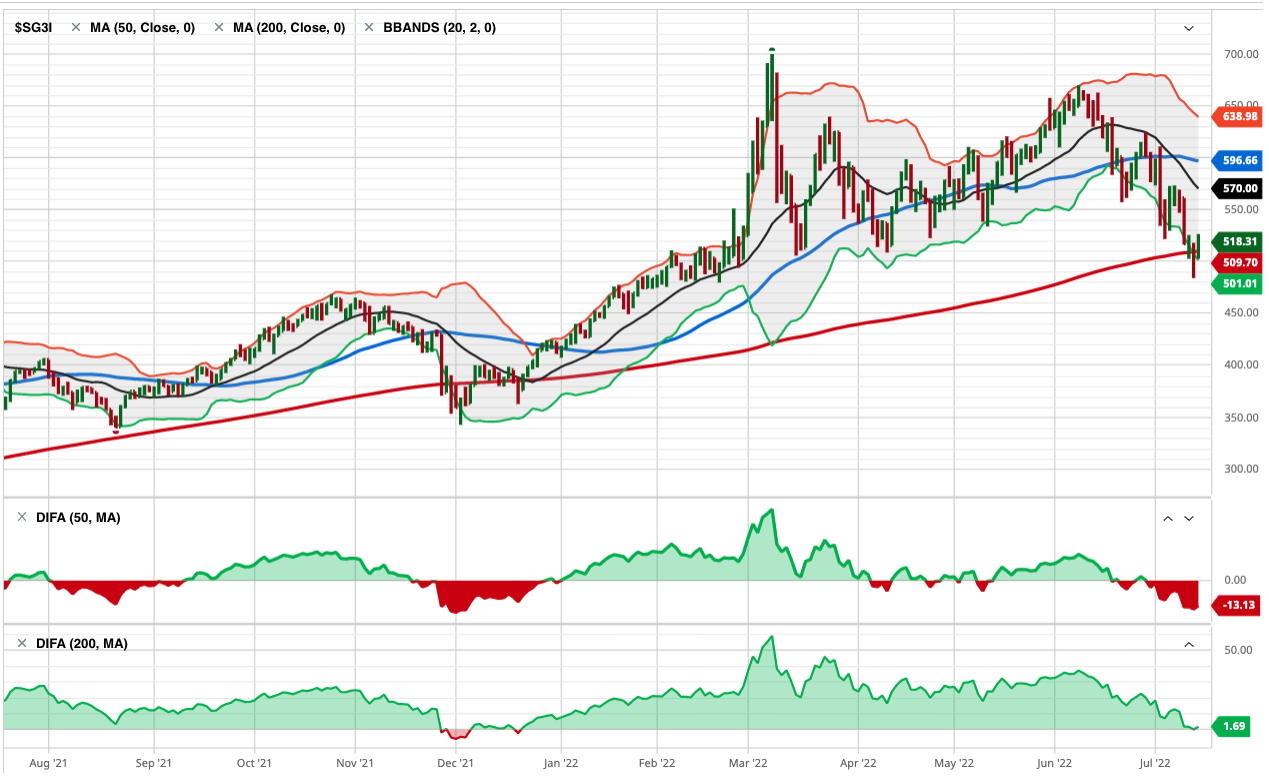Open MA (50, Close, 0) settings label

pos(142,28)
